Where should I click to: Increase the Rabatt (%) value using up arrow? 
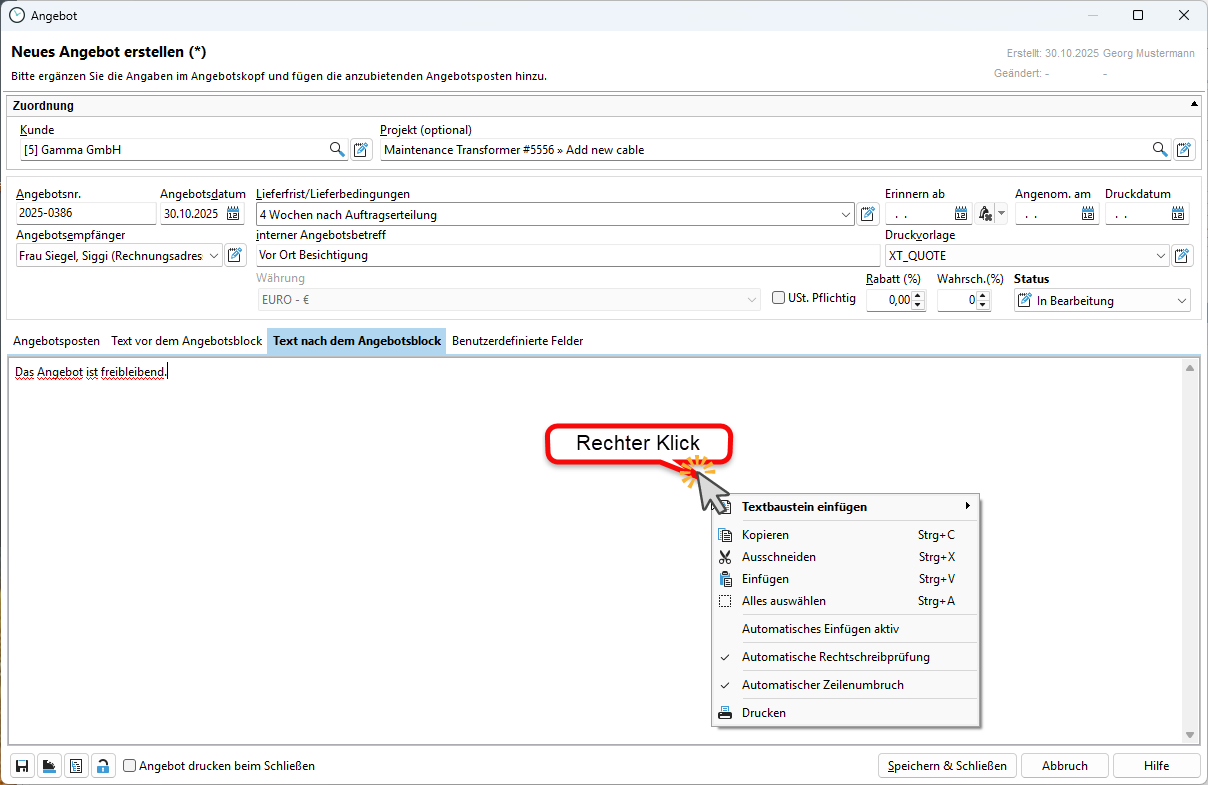[x=919, y=295]
